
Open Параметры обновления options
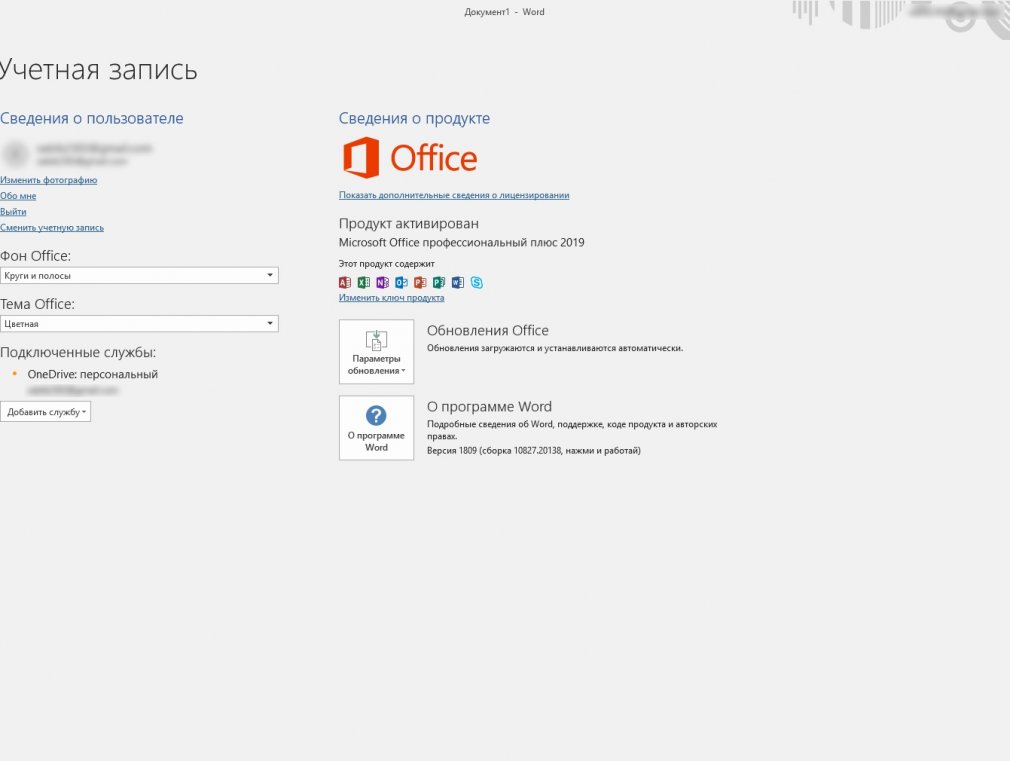(x=376, y=351)
